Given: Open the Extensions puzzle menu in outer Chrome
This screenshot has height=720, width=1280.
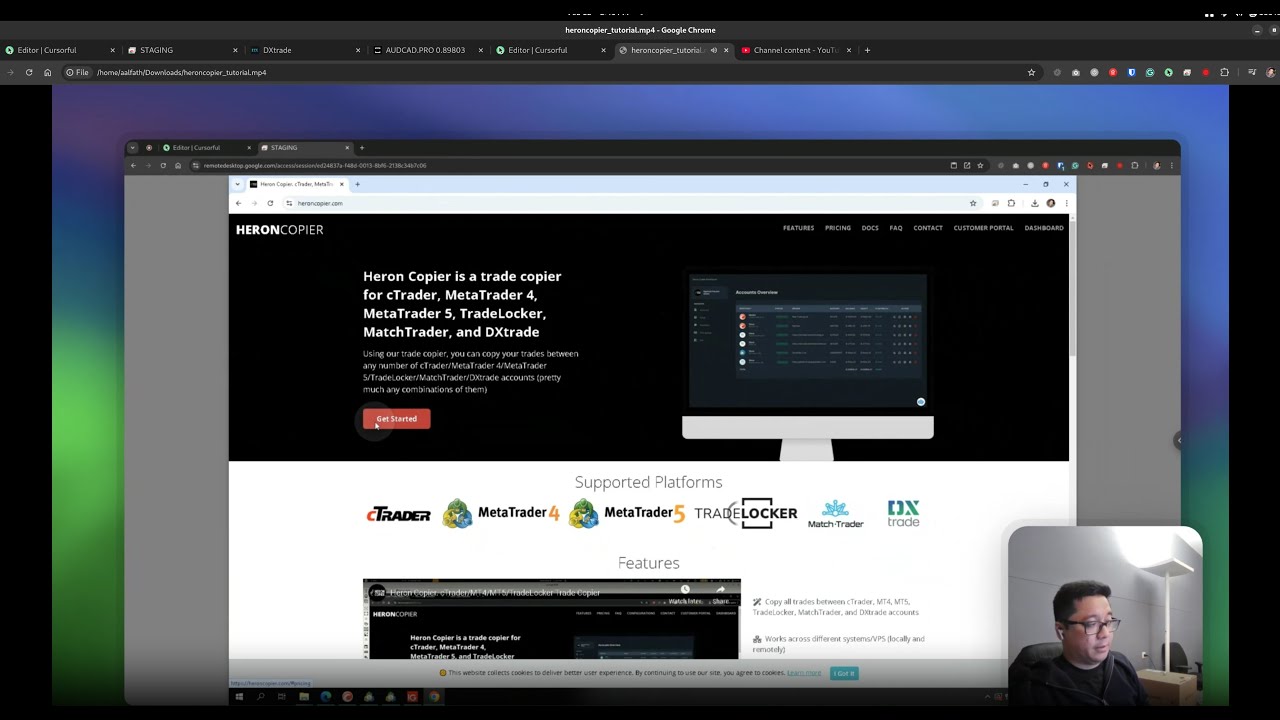Looking at the screenshot, I should point(1224,72).
